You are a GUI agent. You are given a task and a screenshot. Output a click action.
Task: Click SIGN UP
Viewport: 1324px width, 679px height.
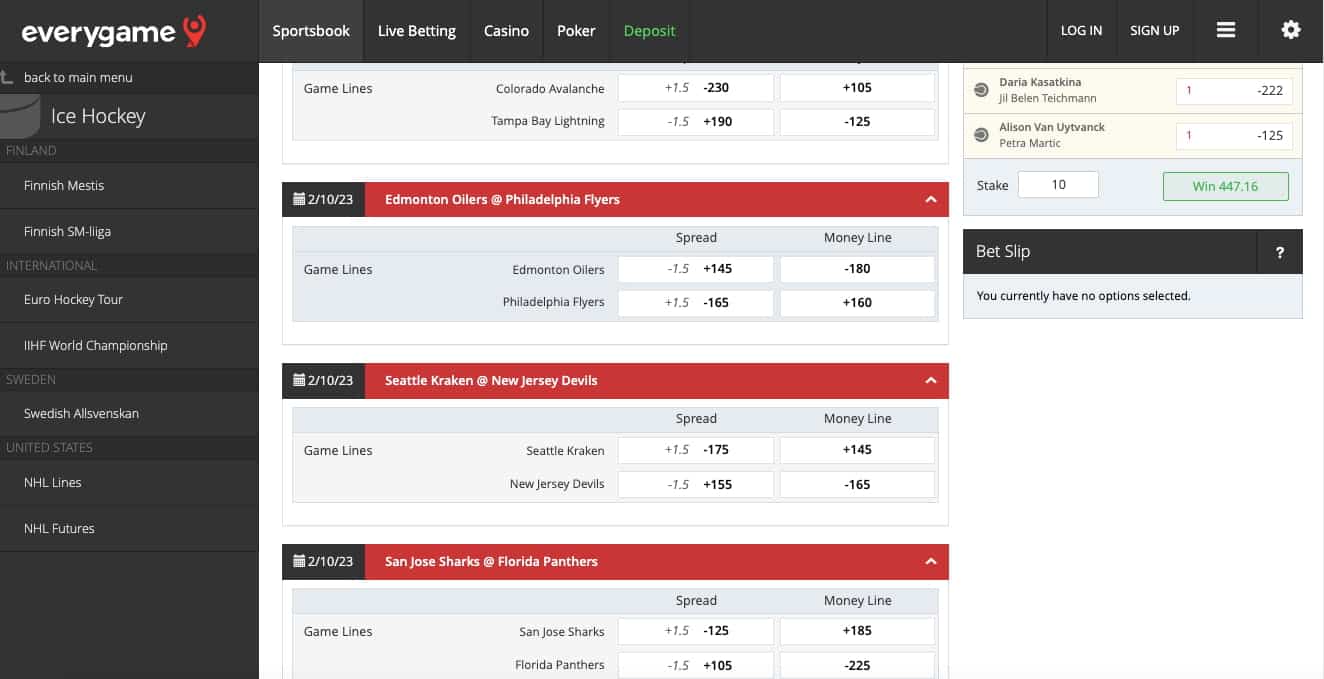click(1154, 31)
